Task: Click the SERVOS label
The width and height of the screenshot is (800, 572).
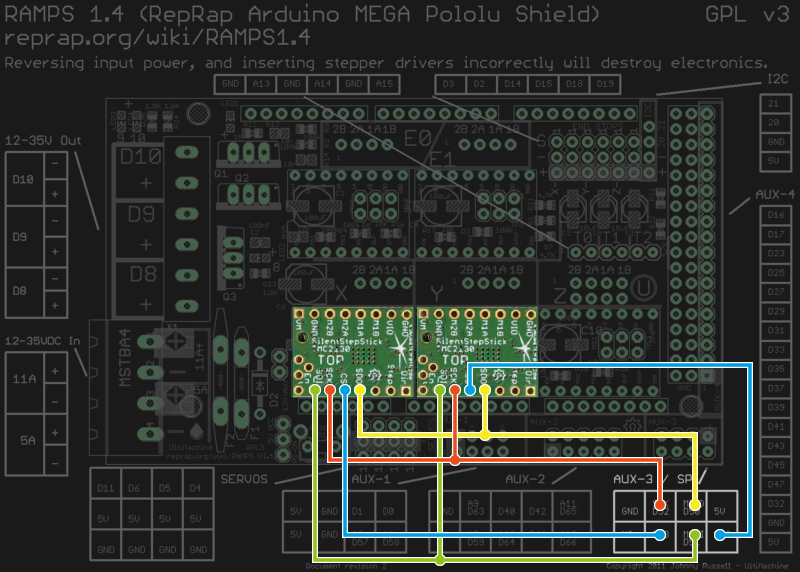Action: click(244, 479)
